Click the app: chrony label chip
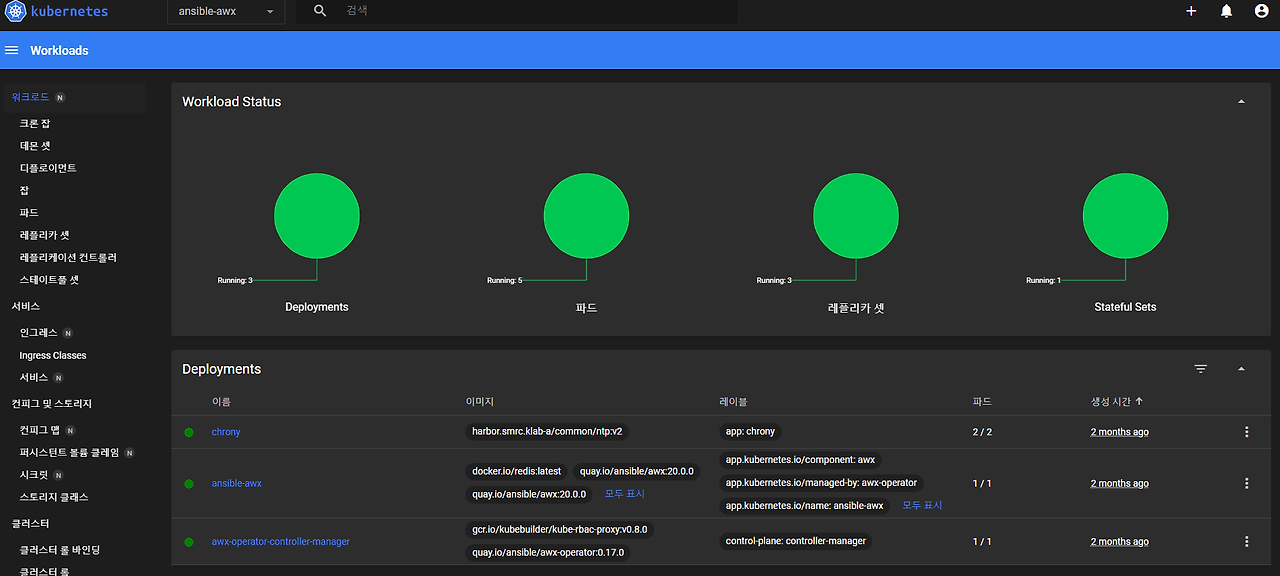 pos(750,432)
